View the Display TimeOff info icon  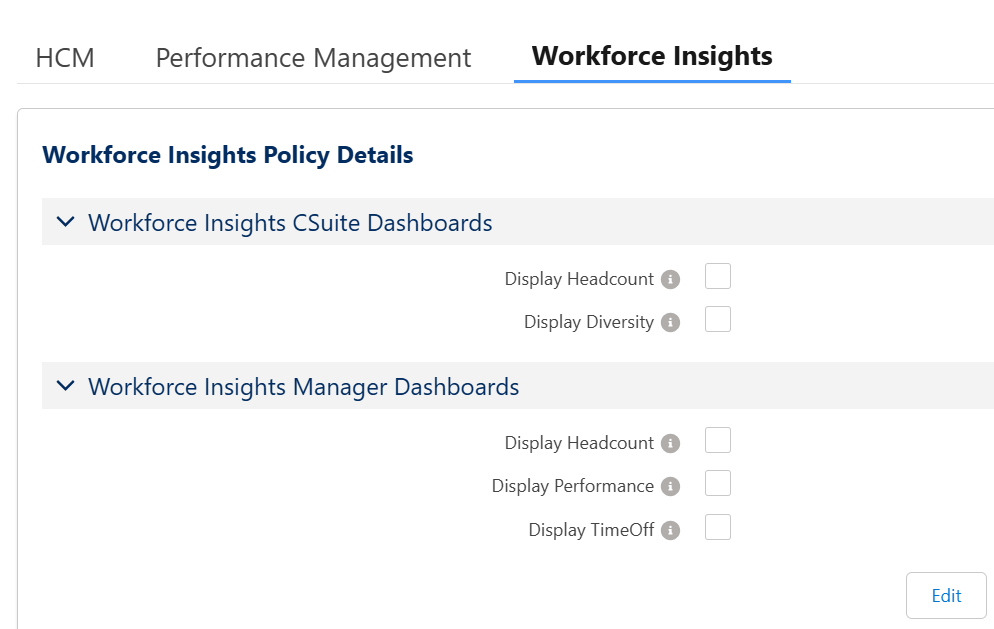671,531
